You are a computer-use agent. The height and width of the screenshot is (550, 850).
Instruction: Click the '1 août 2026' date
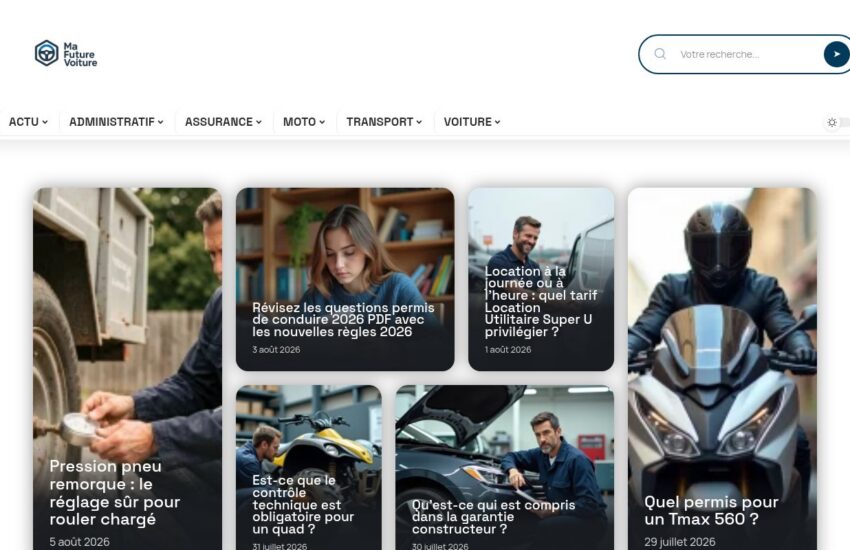click(507, 350)
